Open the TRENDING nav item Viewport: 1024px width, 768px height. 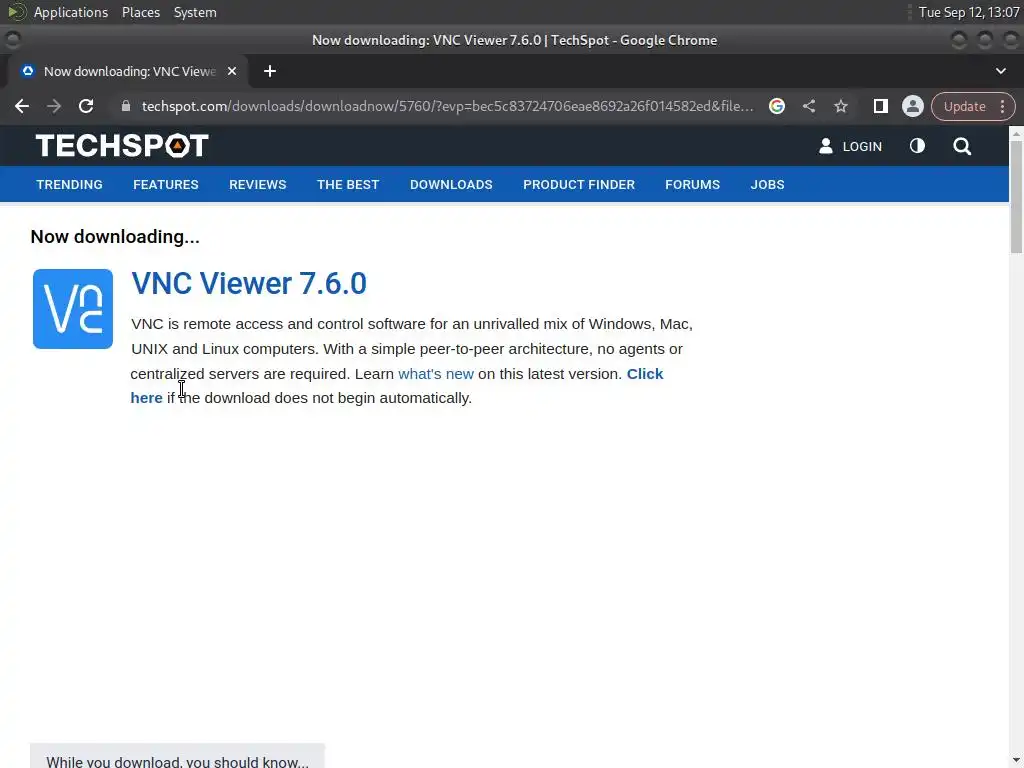pyautogui.click(x=69, y=185)
